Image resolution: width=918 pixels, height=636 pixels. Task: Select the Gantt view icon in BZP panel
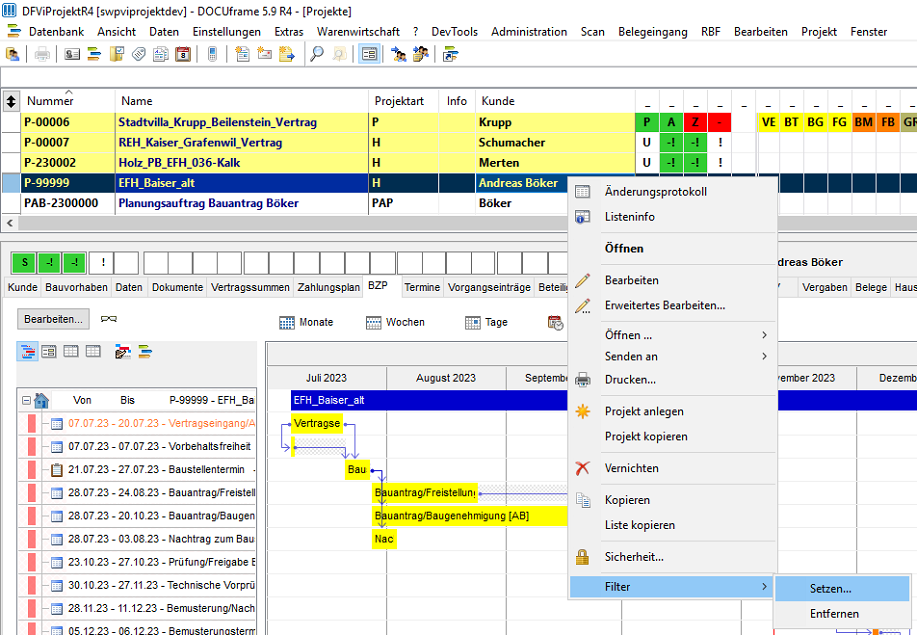tap(28, 351)
